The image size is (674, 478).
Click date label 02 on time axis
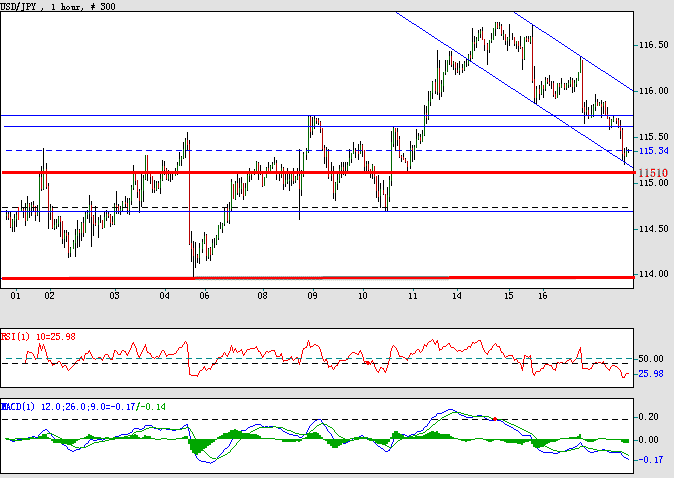click(49, 296)
